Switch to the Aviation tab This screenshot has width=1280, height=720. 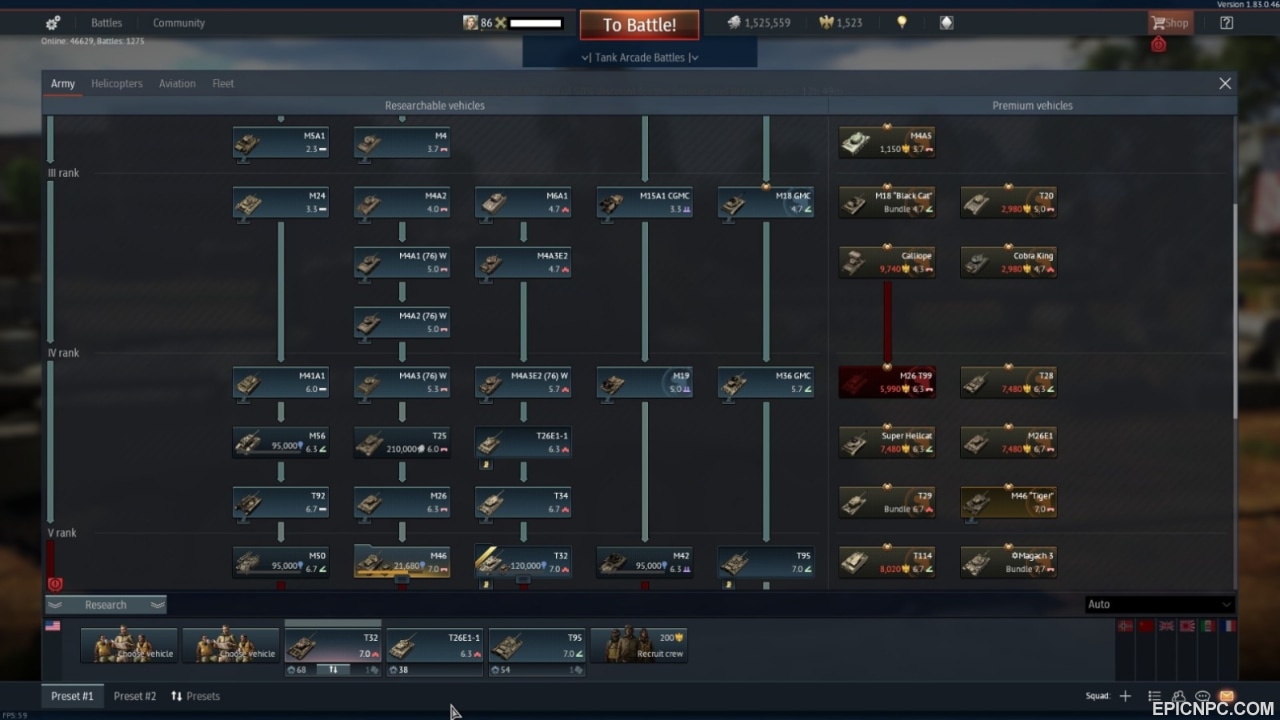click(x=177, y=84)
